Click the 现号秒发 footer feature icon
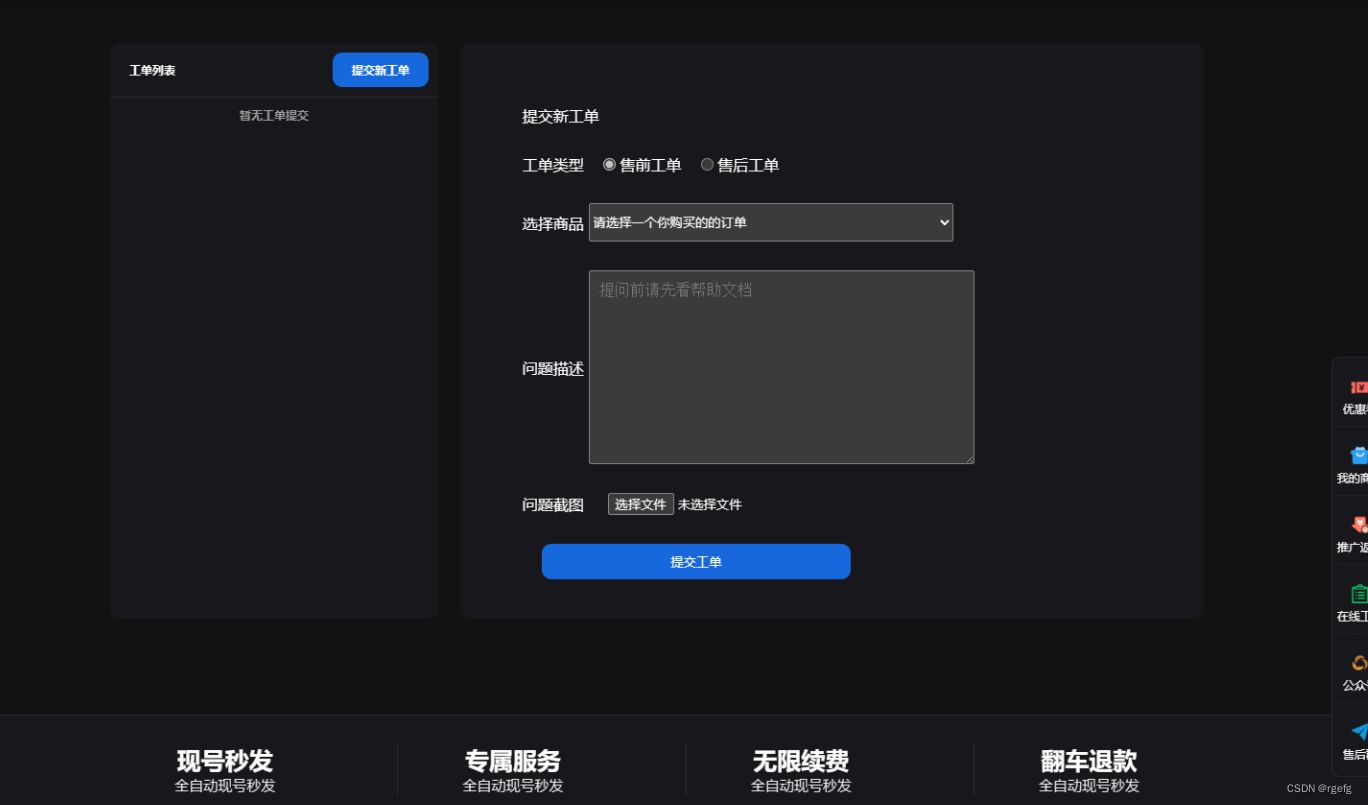 pos(222,769)
